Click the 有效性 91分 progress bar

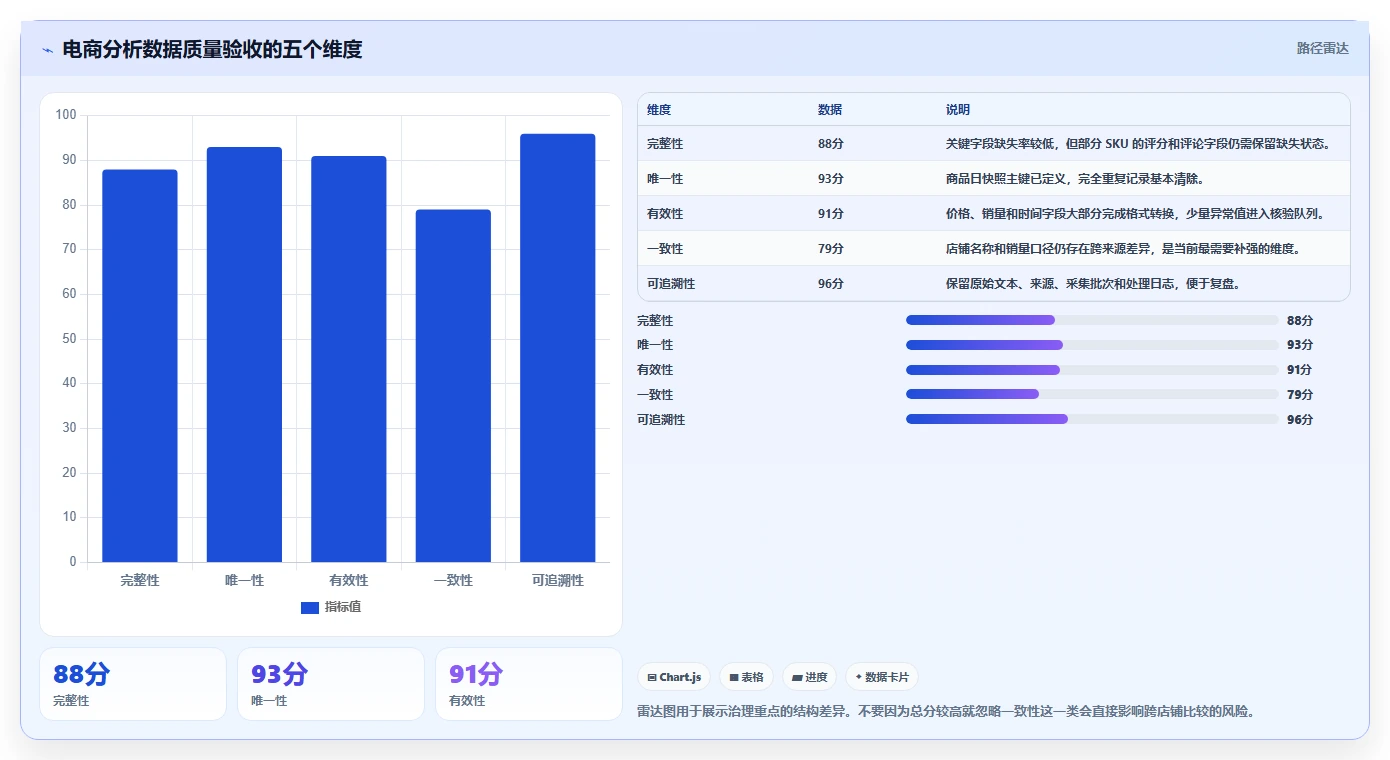point(1092,370)
